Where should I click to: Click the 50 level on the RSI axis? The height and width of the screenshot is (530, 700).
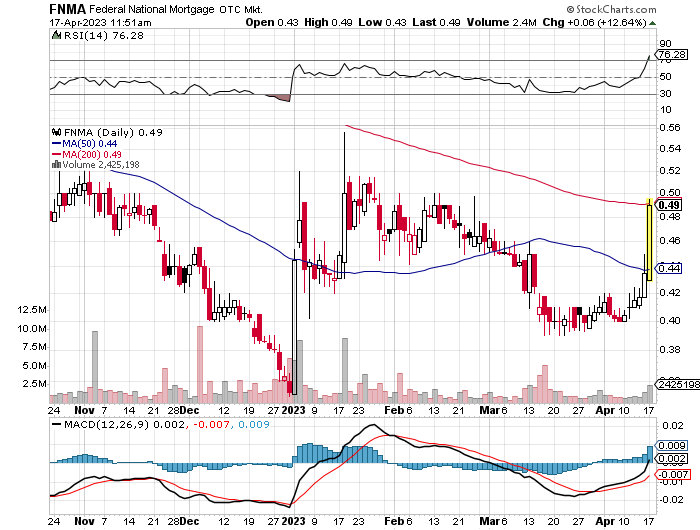[x=665, y=77]
